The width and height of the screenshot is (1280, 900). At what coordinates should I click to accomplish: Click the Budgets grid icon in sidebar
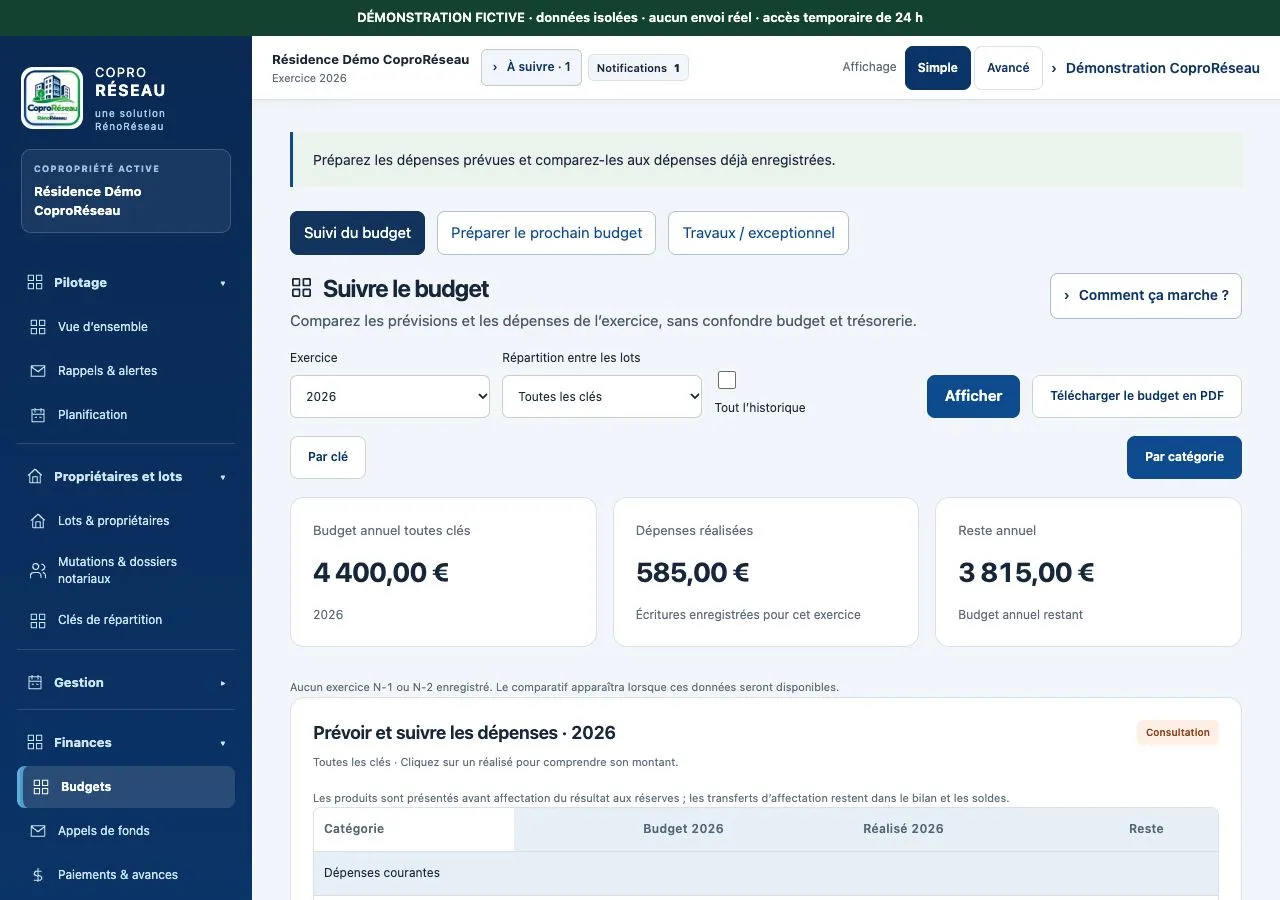[41, 787]
